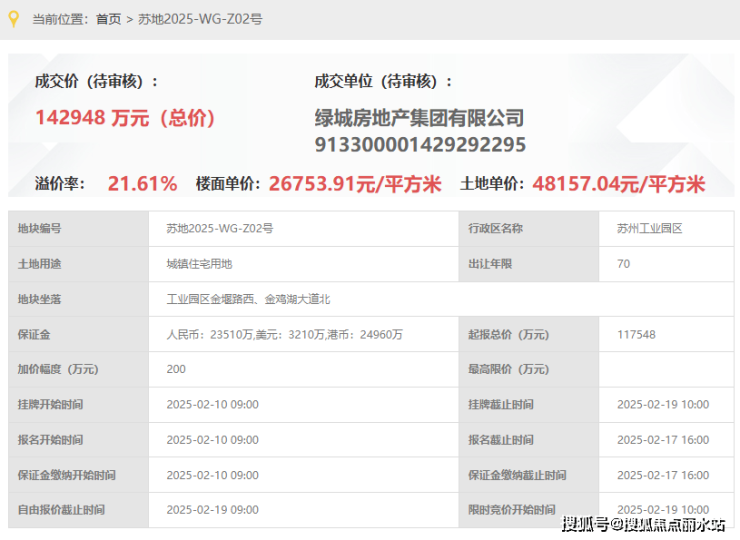Select the company code 913300001429292295
This screenshot has width=740, height=540.
(x=420, y=145)
